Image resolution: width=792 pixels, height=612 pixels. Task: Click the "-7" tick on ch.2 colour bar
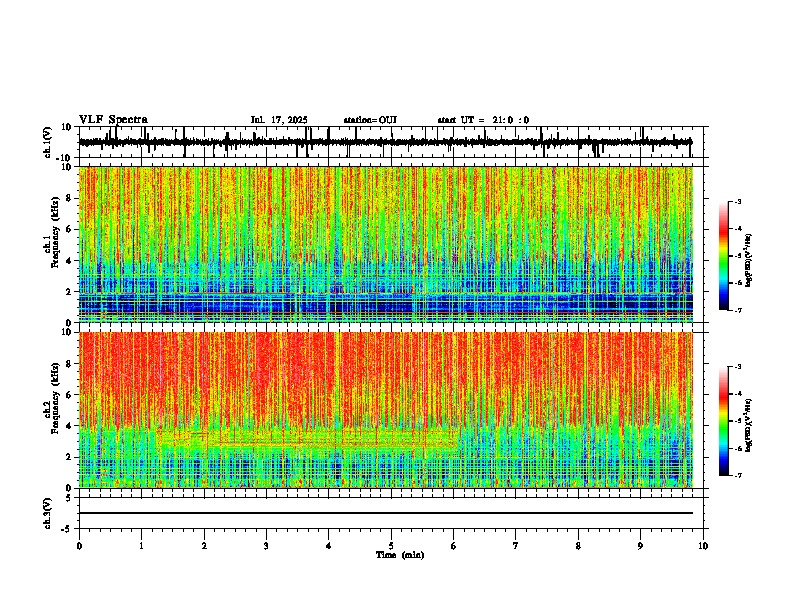pos(738,475)
